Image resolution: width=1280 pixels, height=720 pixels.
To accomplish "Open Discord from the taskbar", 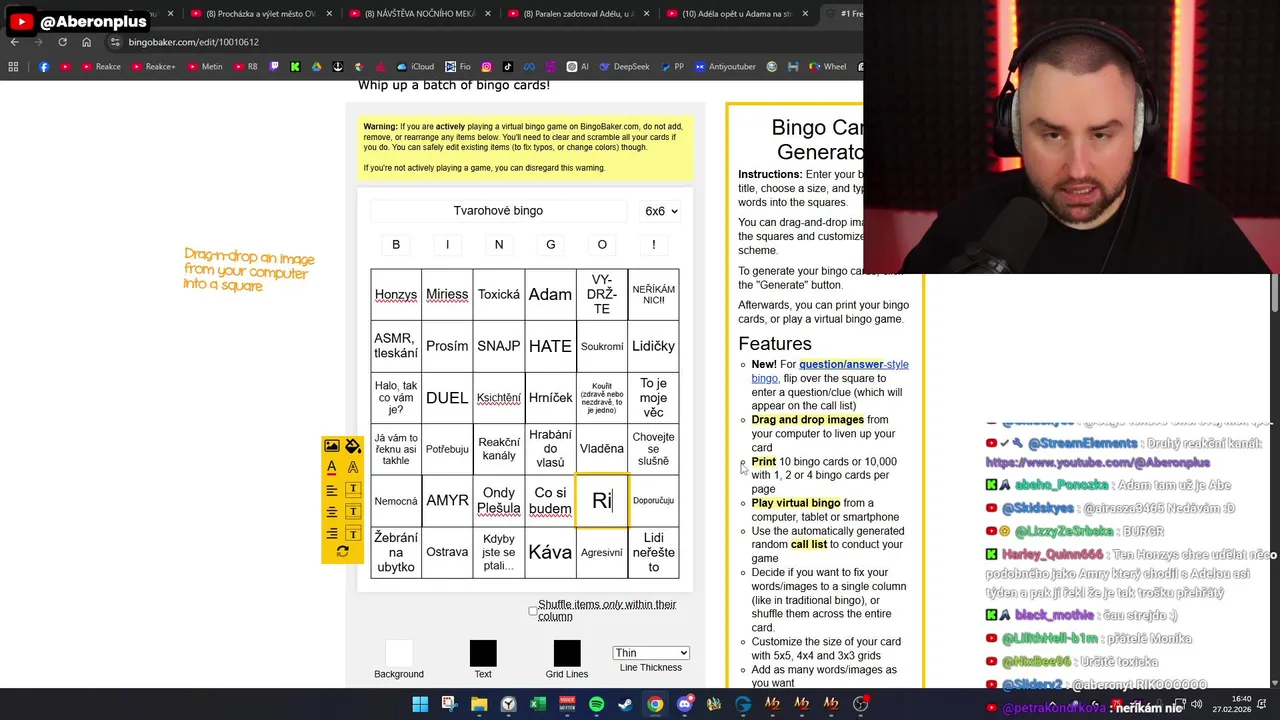I will [684, 704].
